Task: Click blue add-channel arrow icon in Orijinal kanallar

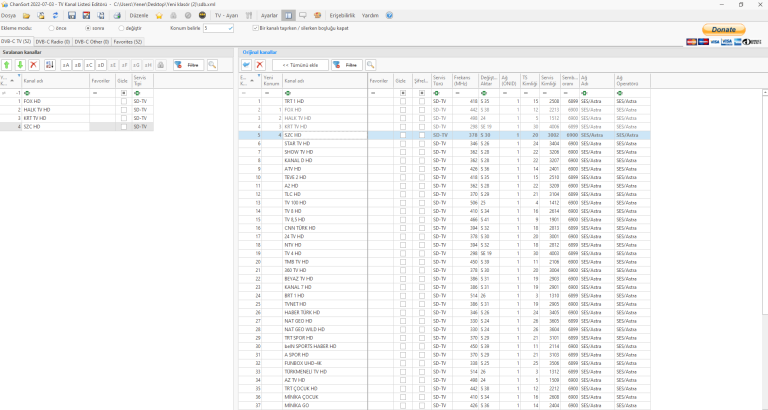Action: (x=246, y=65)
